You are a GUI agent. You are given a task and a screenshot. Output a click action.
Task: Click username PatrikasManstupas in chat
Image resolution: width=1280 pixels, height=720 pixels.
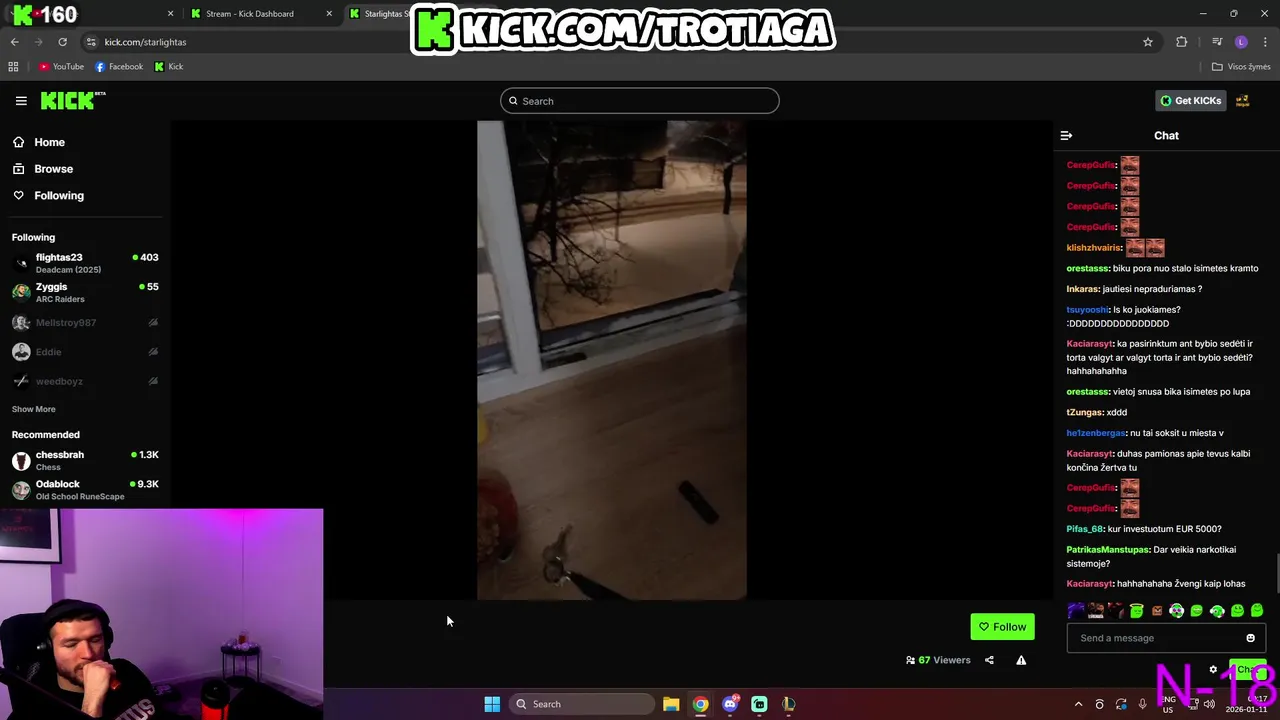tap(1108, 550)
